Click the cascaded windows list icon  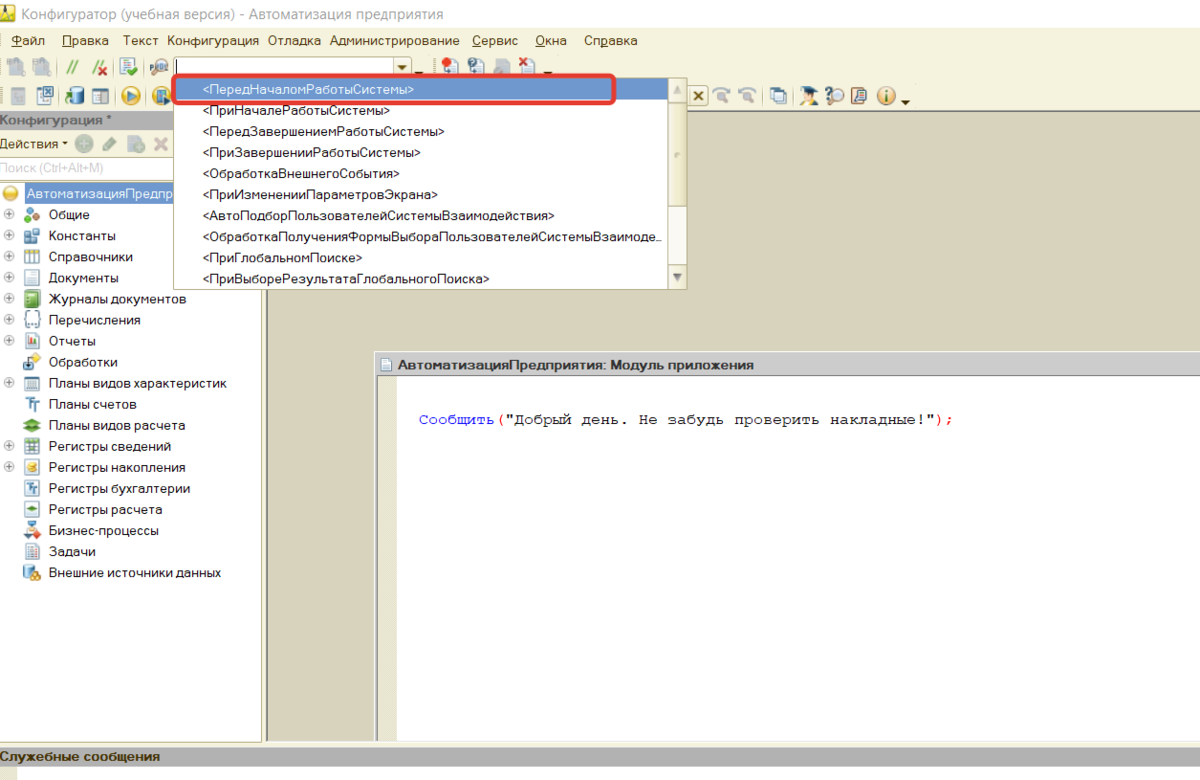coord(778,95)
